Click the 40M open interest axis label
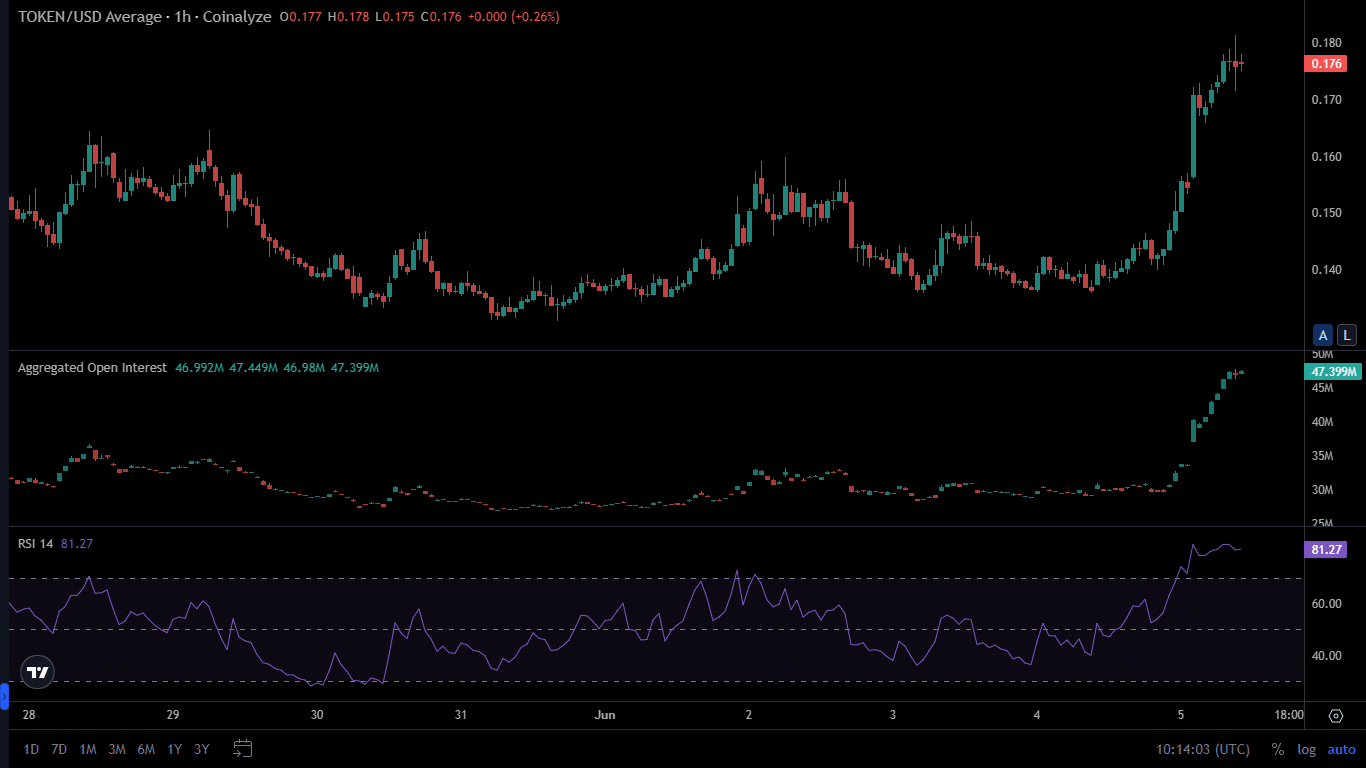The height and width of the screenshot is (768, 1366). point(1322,422)
